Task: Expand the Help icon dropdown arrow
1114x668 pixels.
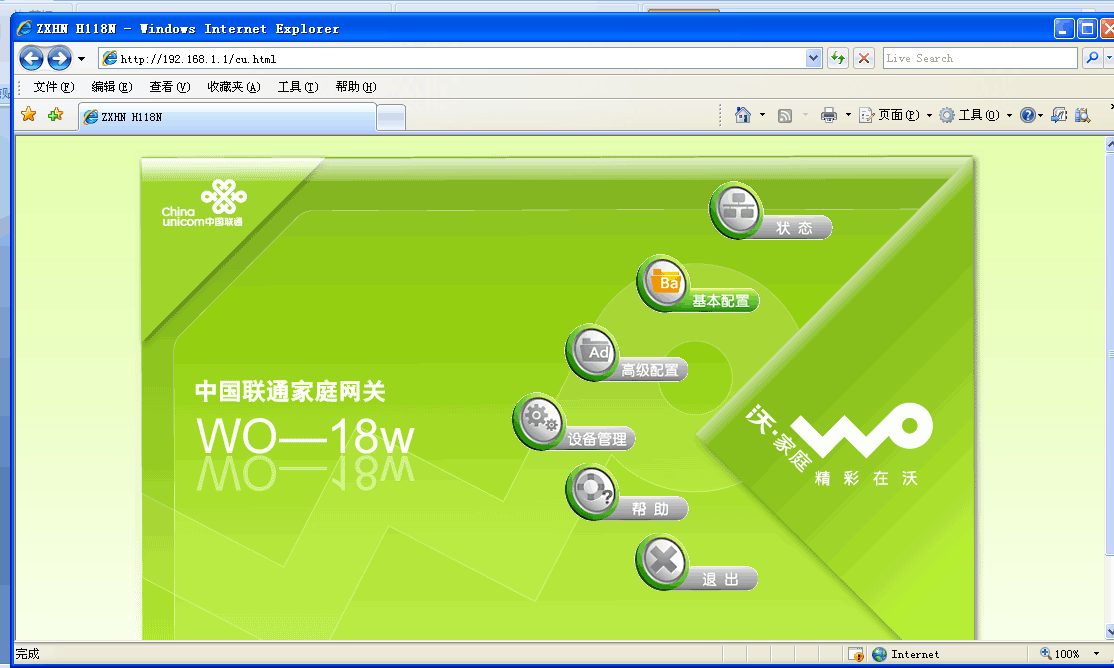Action: [1041, 115]
